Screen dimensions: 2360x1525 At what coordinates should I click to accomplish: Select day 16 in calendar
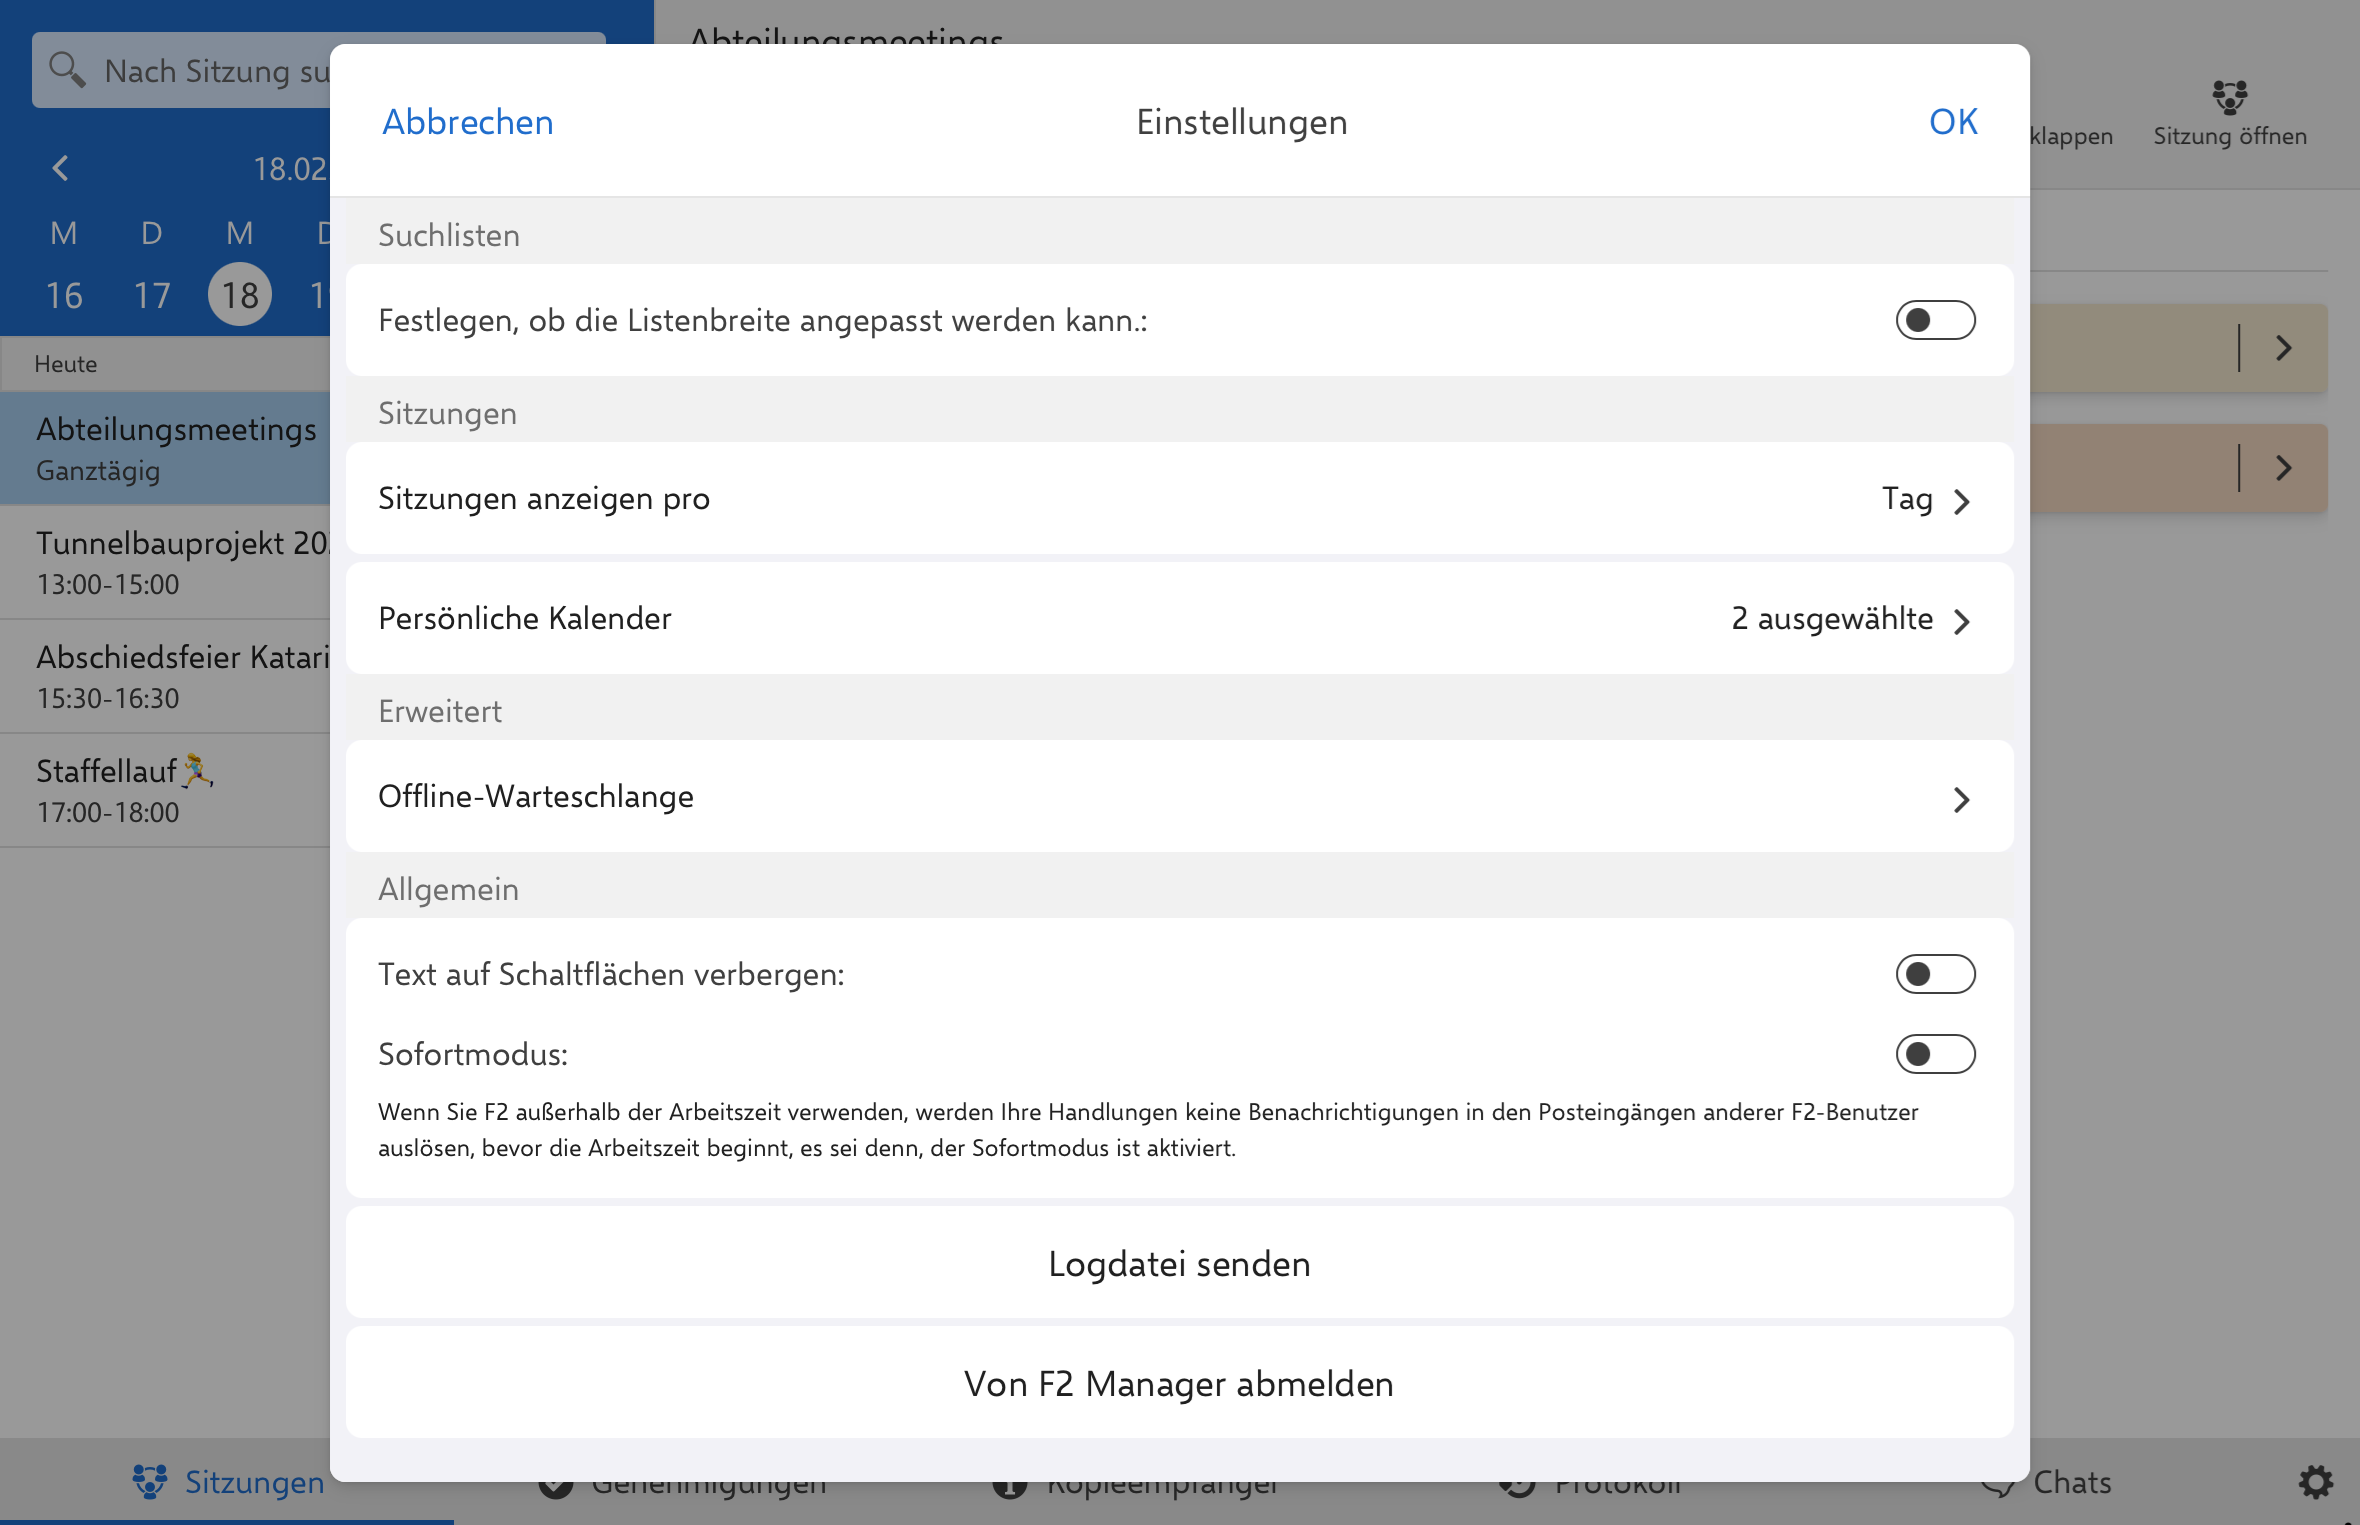[64, 295]
